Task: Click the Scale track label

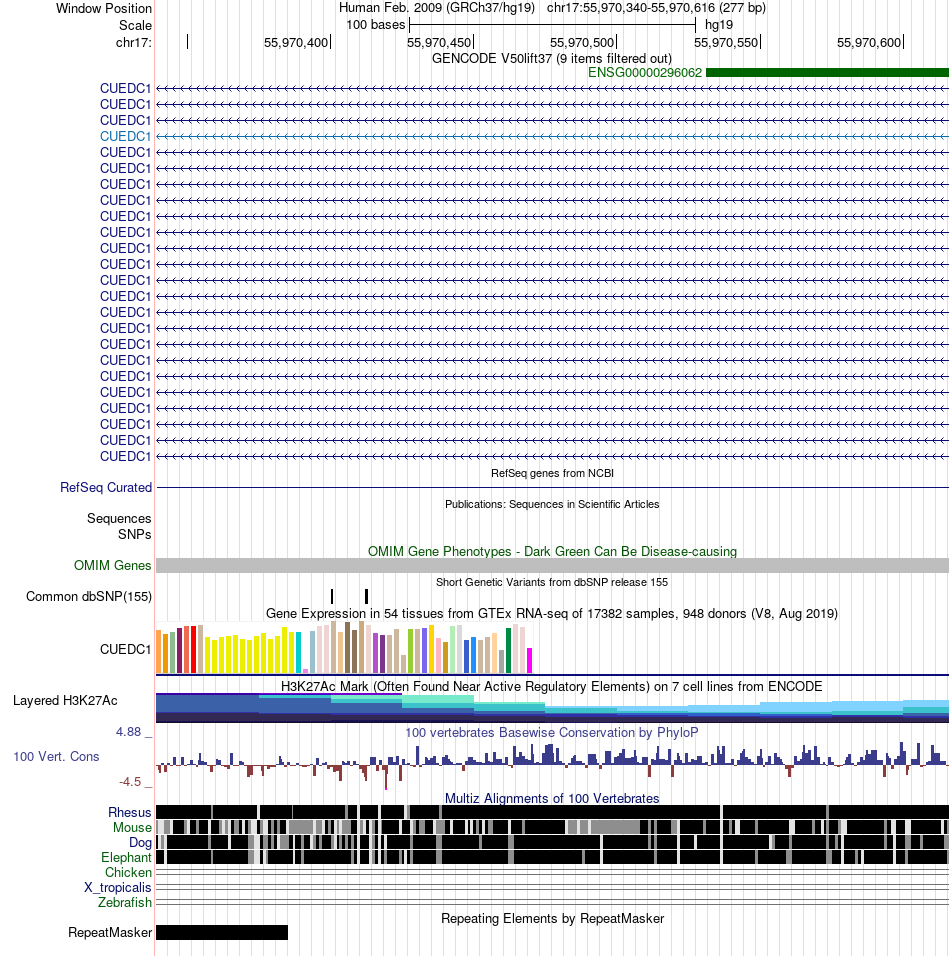Action: click(x=135, y=26)
